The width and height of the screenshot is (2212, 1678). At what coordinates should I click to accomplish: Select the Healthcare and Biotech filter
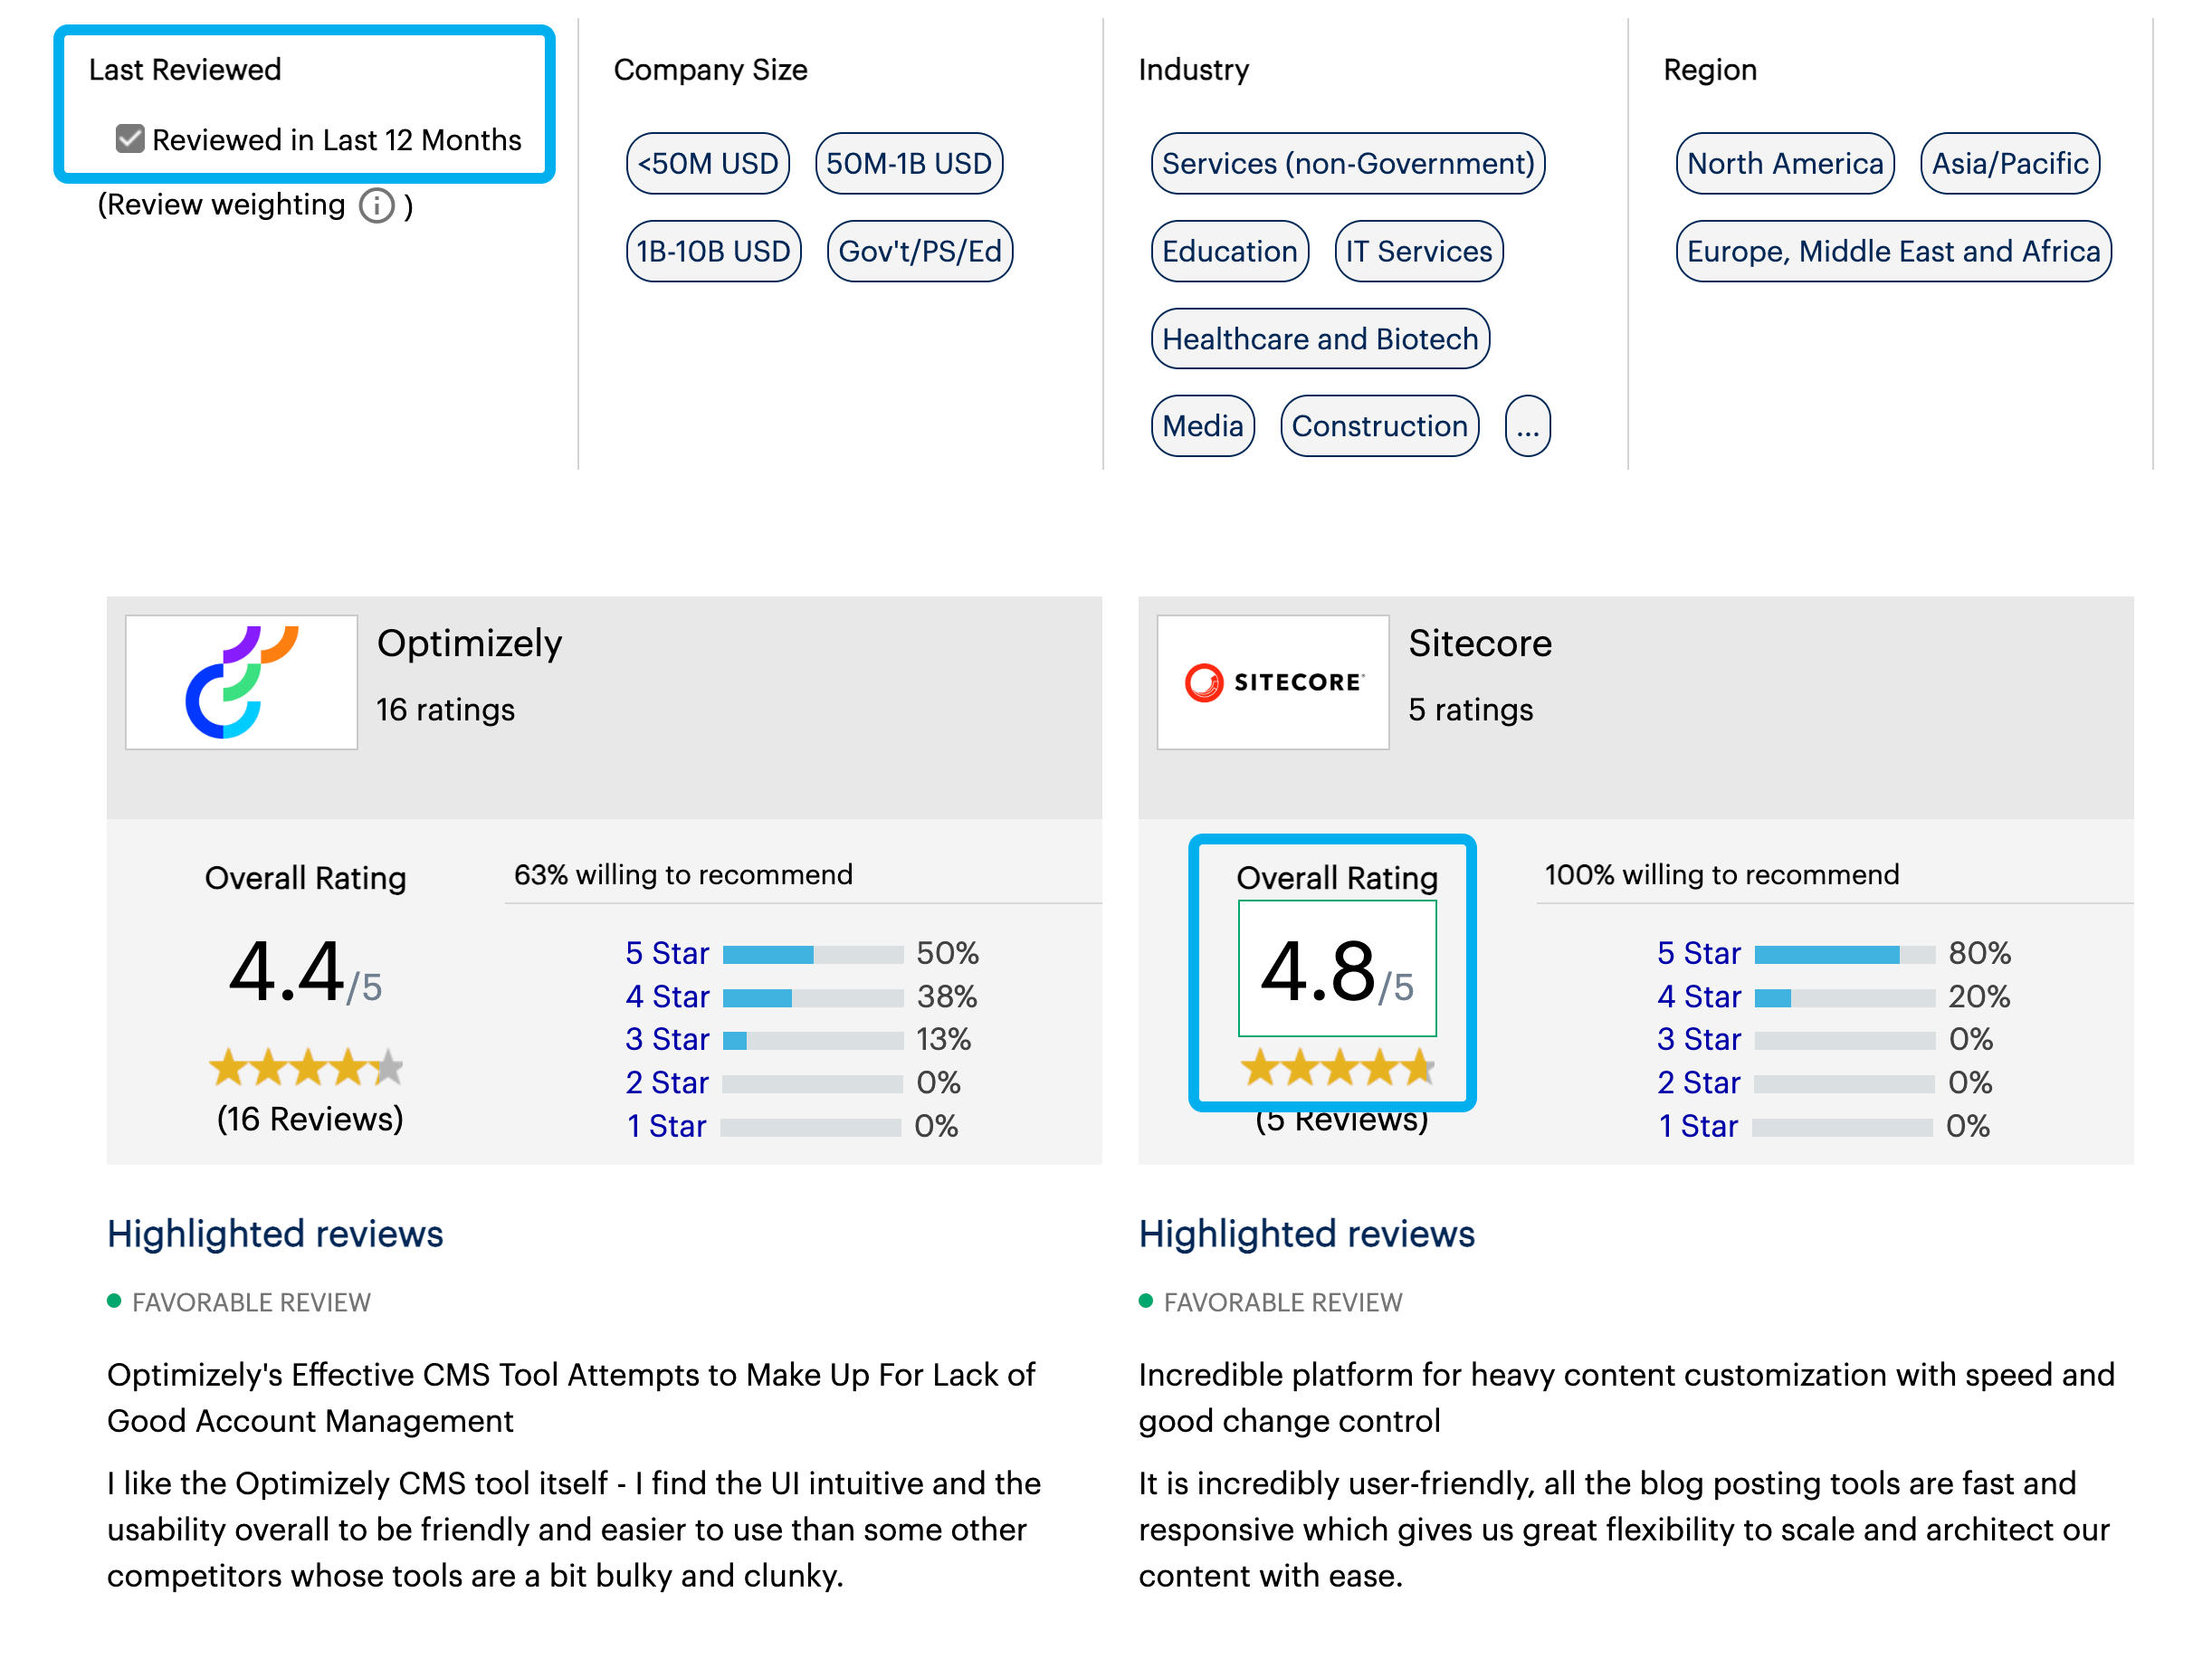click(1321, 339)
